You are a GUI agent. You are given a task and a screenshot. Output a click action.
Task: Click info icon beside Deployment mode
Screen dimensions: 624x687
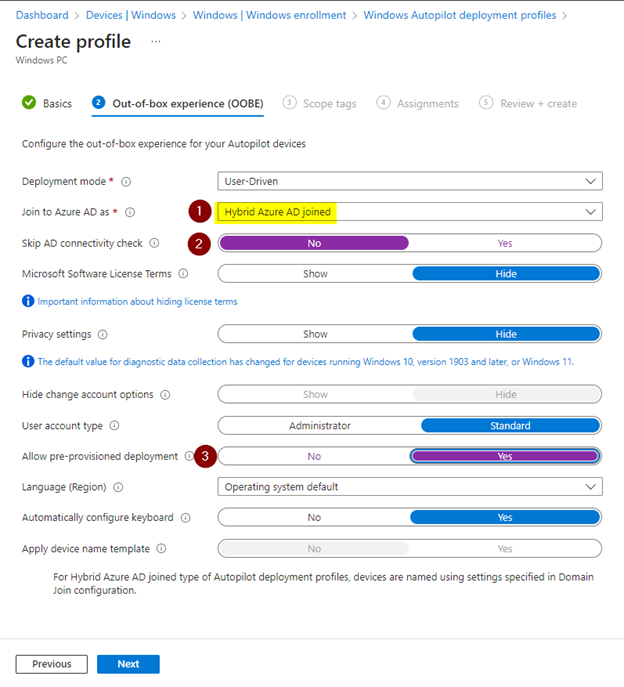click(x=126, y=182)
